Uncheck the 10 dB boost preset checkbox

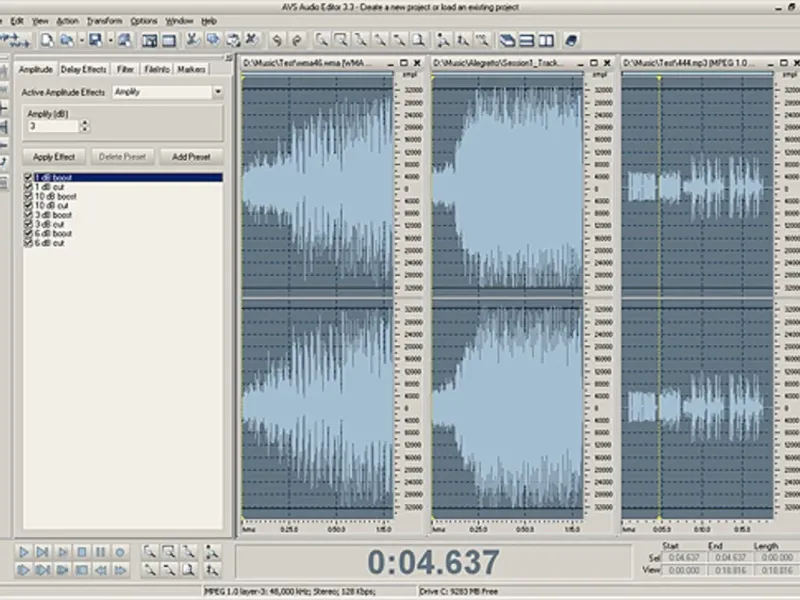point(29,197)
